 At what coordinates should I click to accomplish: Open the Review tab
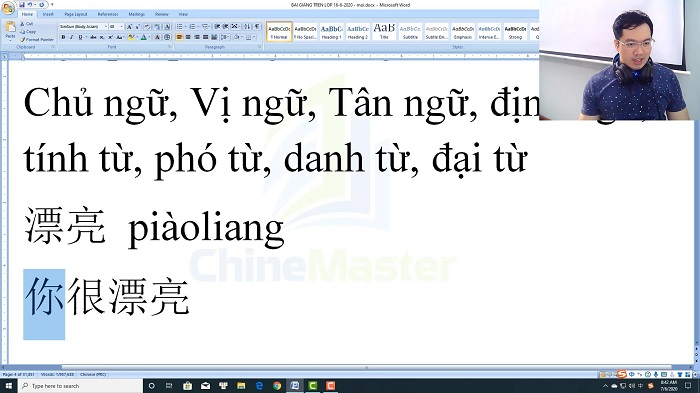pos(162,14)
